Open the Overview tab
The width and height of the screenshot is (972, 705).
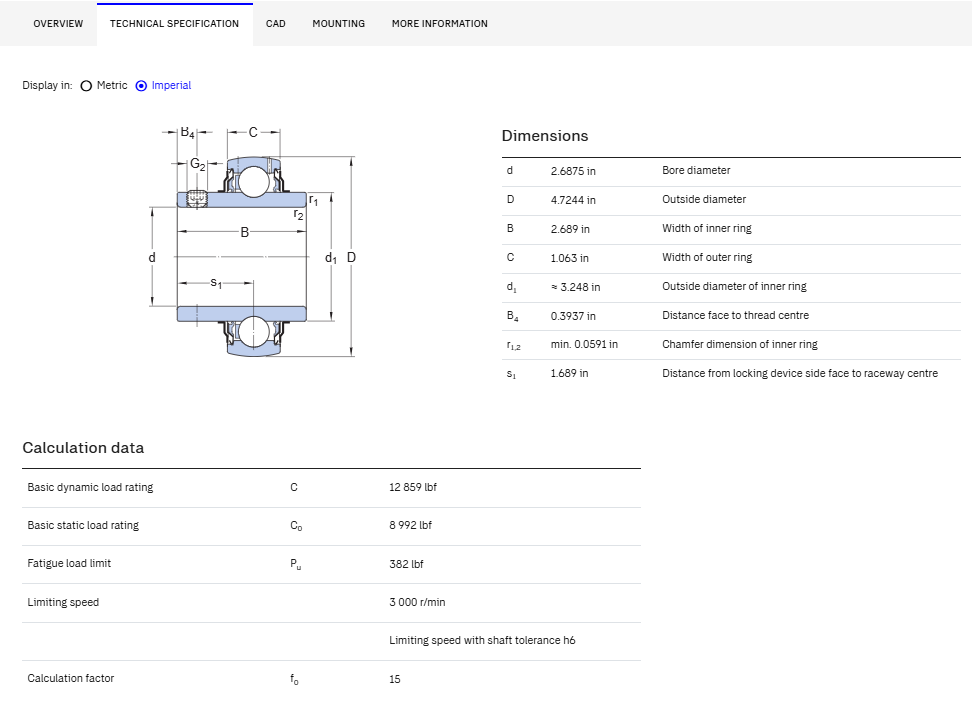(58, 24)
